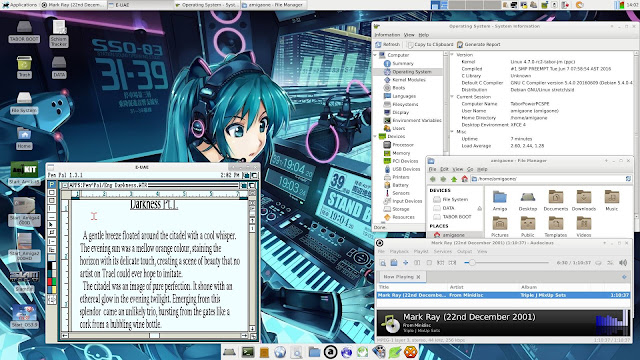Open the Help menu in System Information
Viewport: 640px width, 360px height.
point(424,35)
